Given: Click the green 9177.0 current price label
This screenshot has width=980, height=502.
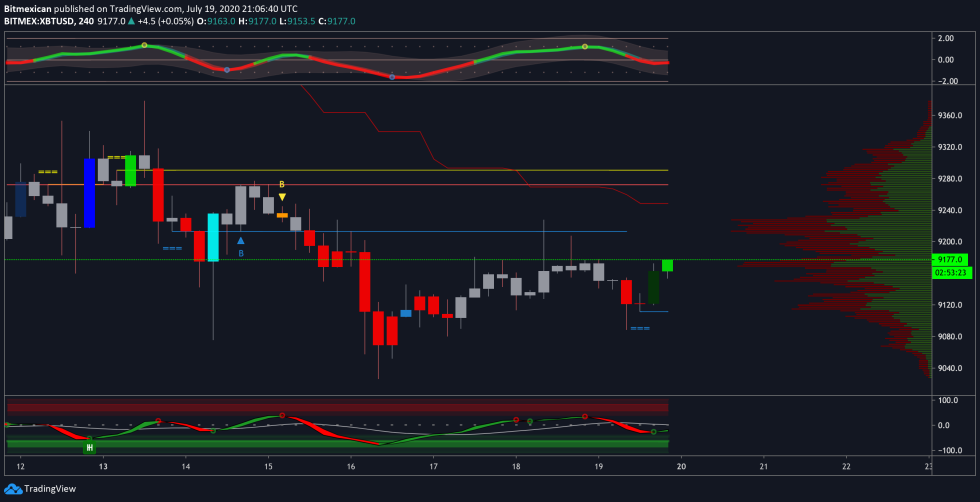Looking at the screenshot, I should pyautogui.click(x=946, y=259).
